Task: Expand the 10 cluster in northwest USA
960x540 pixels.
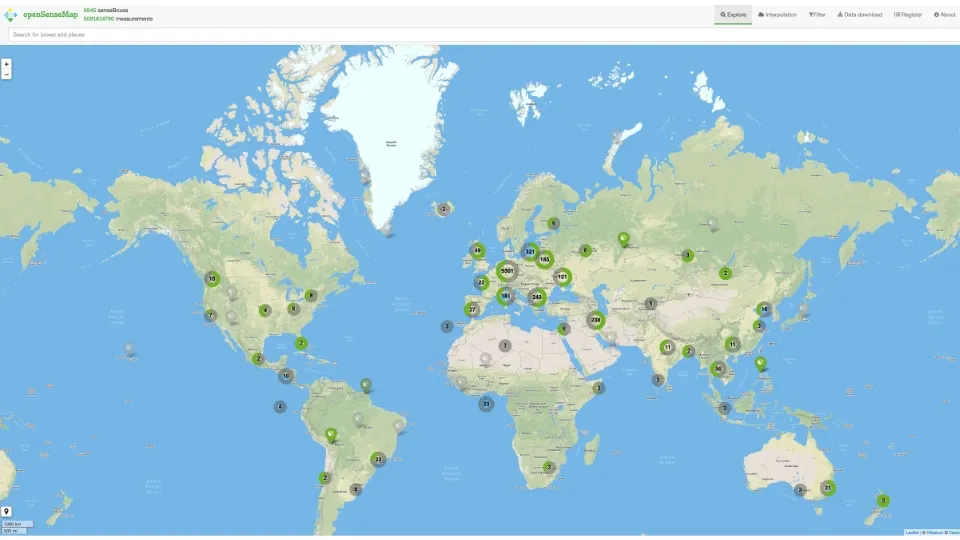Action: pos(212,279)
